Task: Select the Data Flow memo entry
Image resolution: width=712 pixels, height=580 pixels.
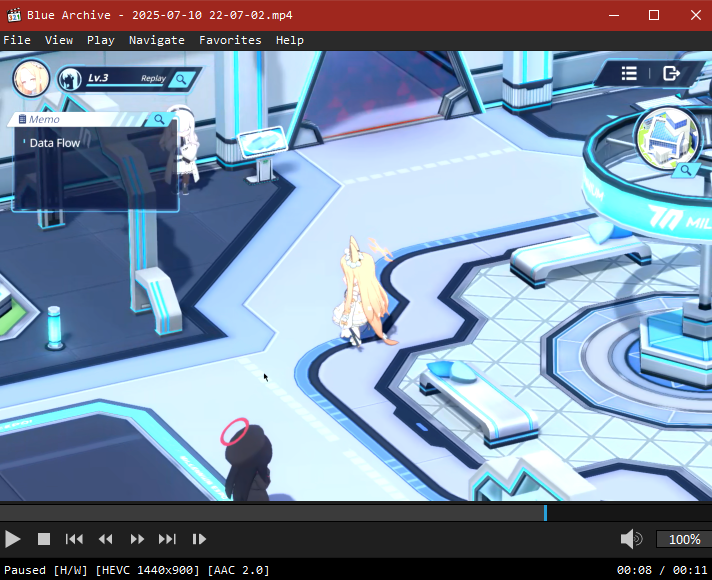Action: tap(54, 143)
